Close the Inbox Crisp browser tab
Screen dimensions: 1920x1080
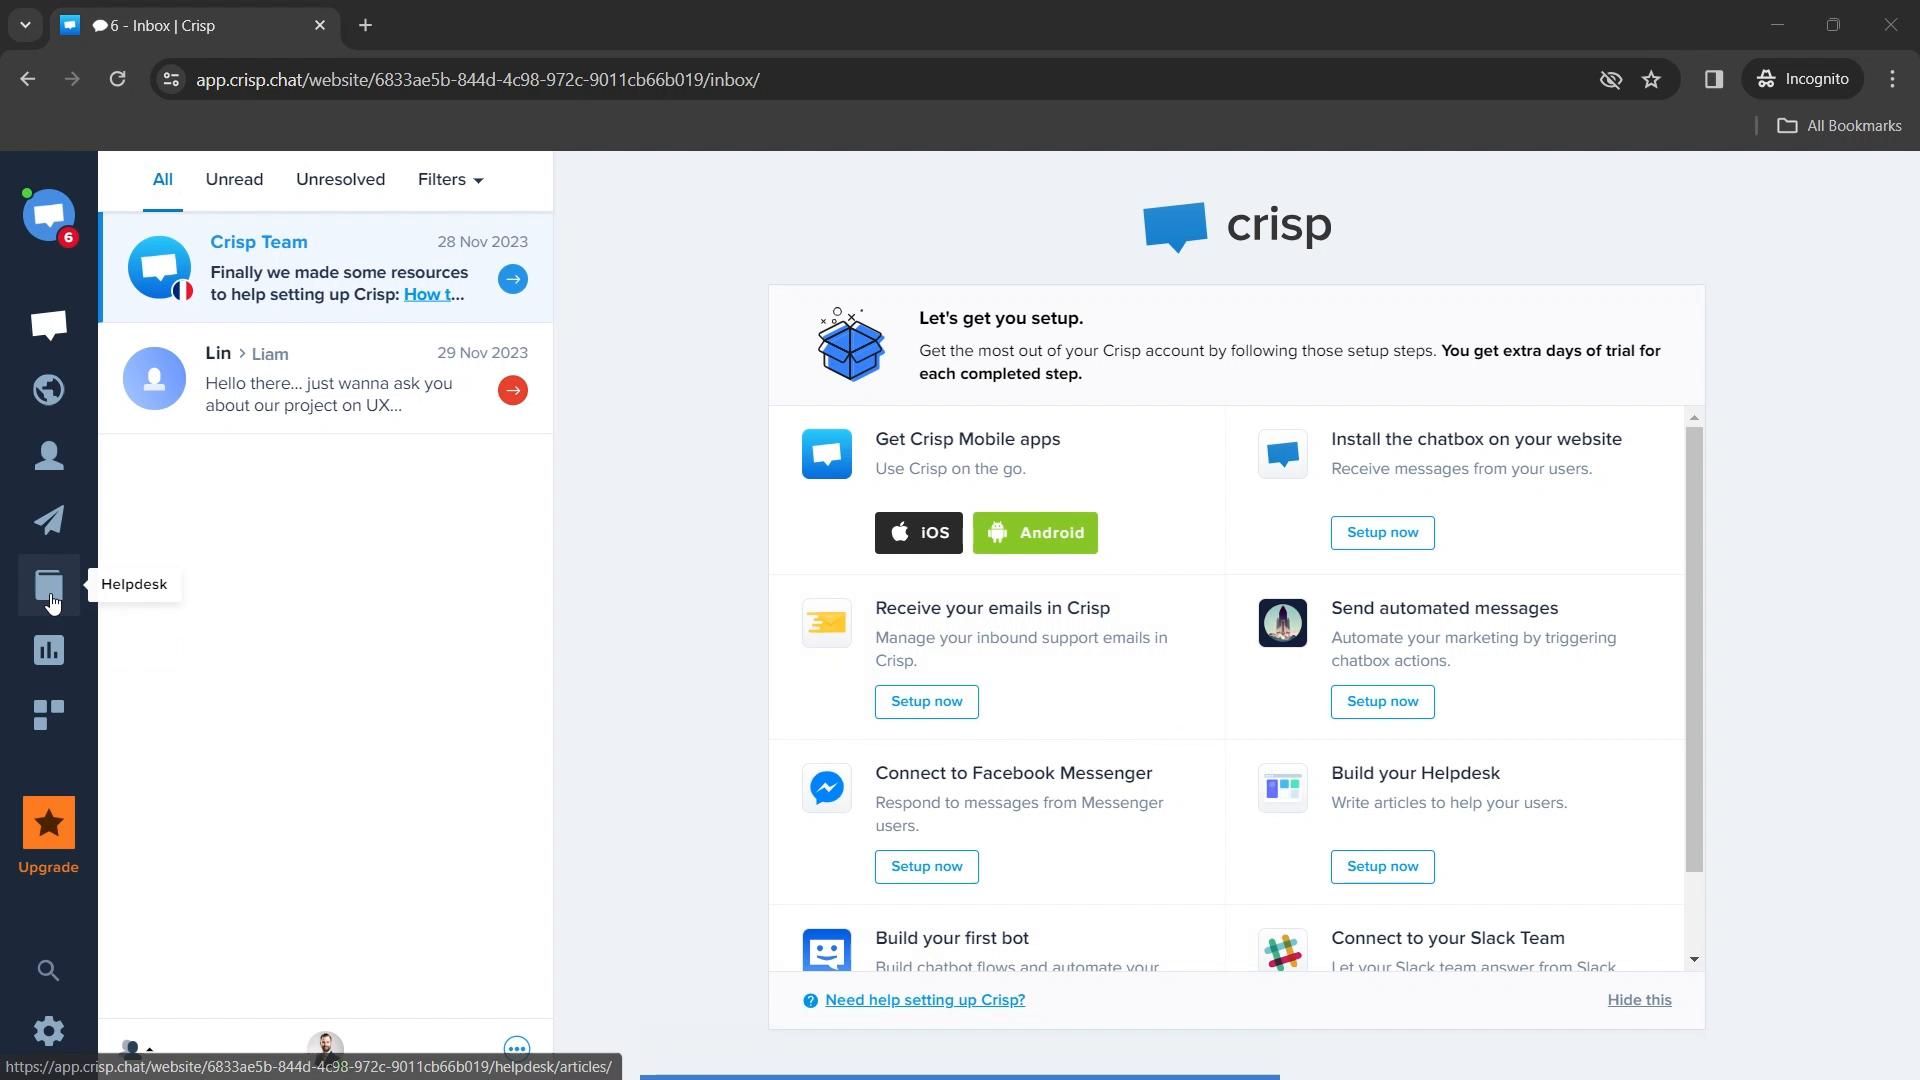[320, 25]
